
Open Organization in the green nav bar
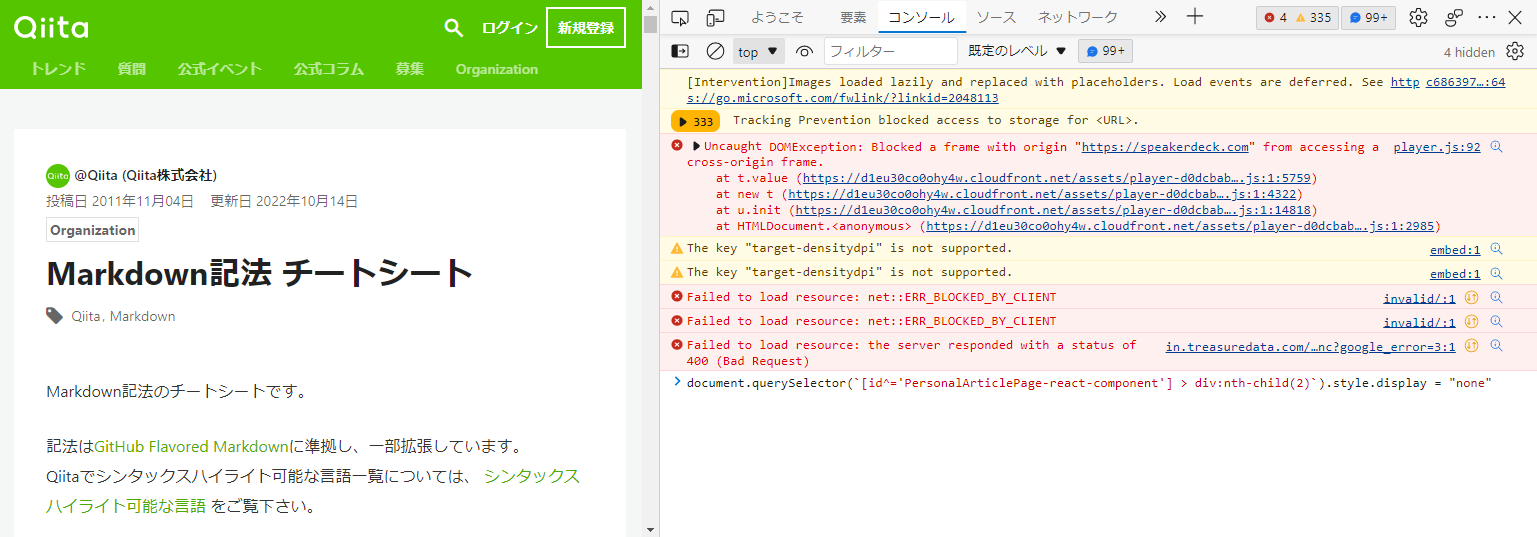497,69
